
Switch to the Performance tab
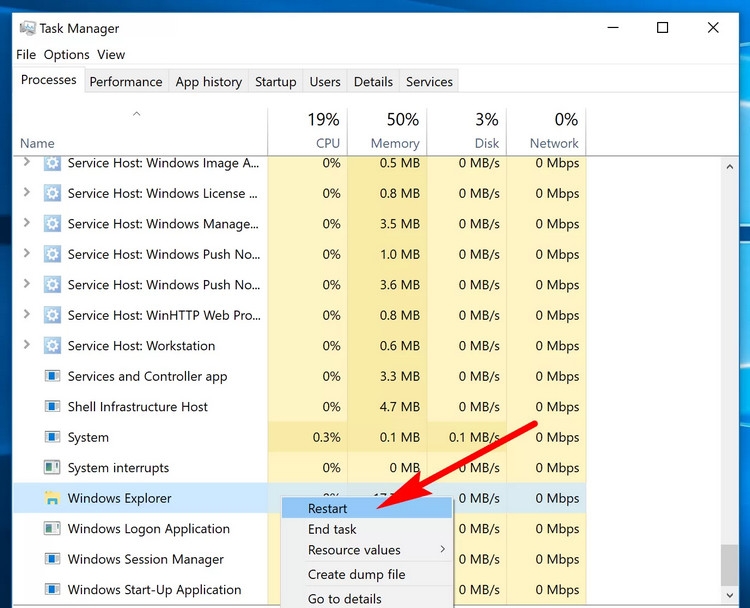126,82
